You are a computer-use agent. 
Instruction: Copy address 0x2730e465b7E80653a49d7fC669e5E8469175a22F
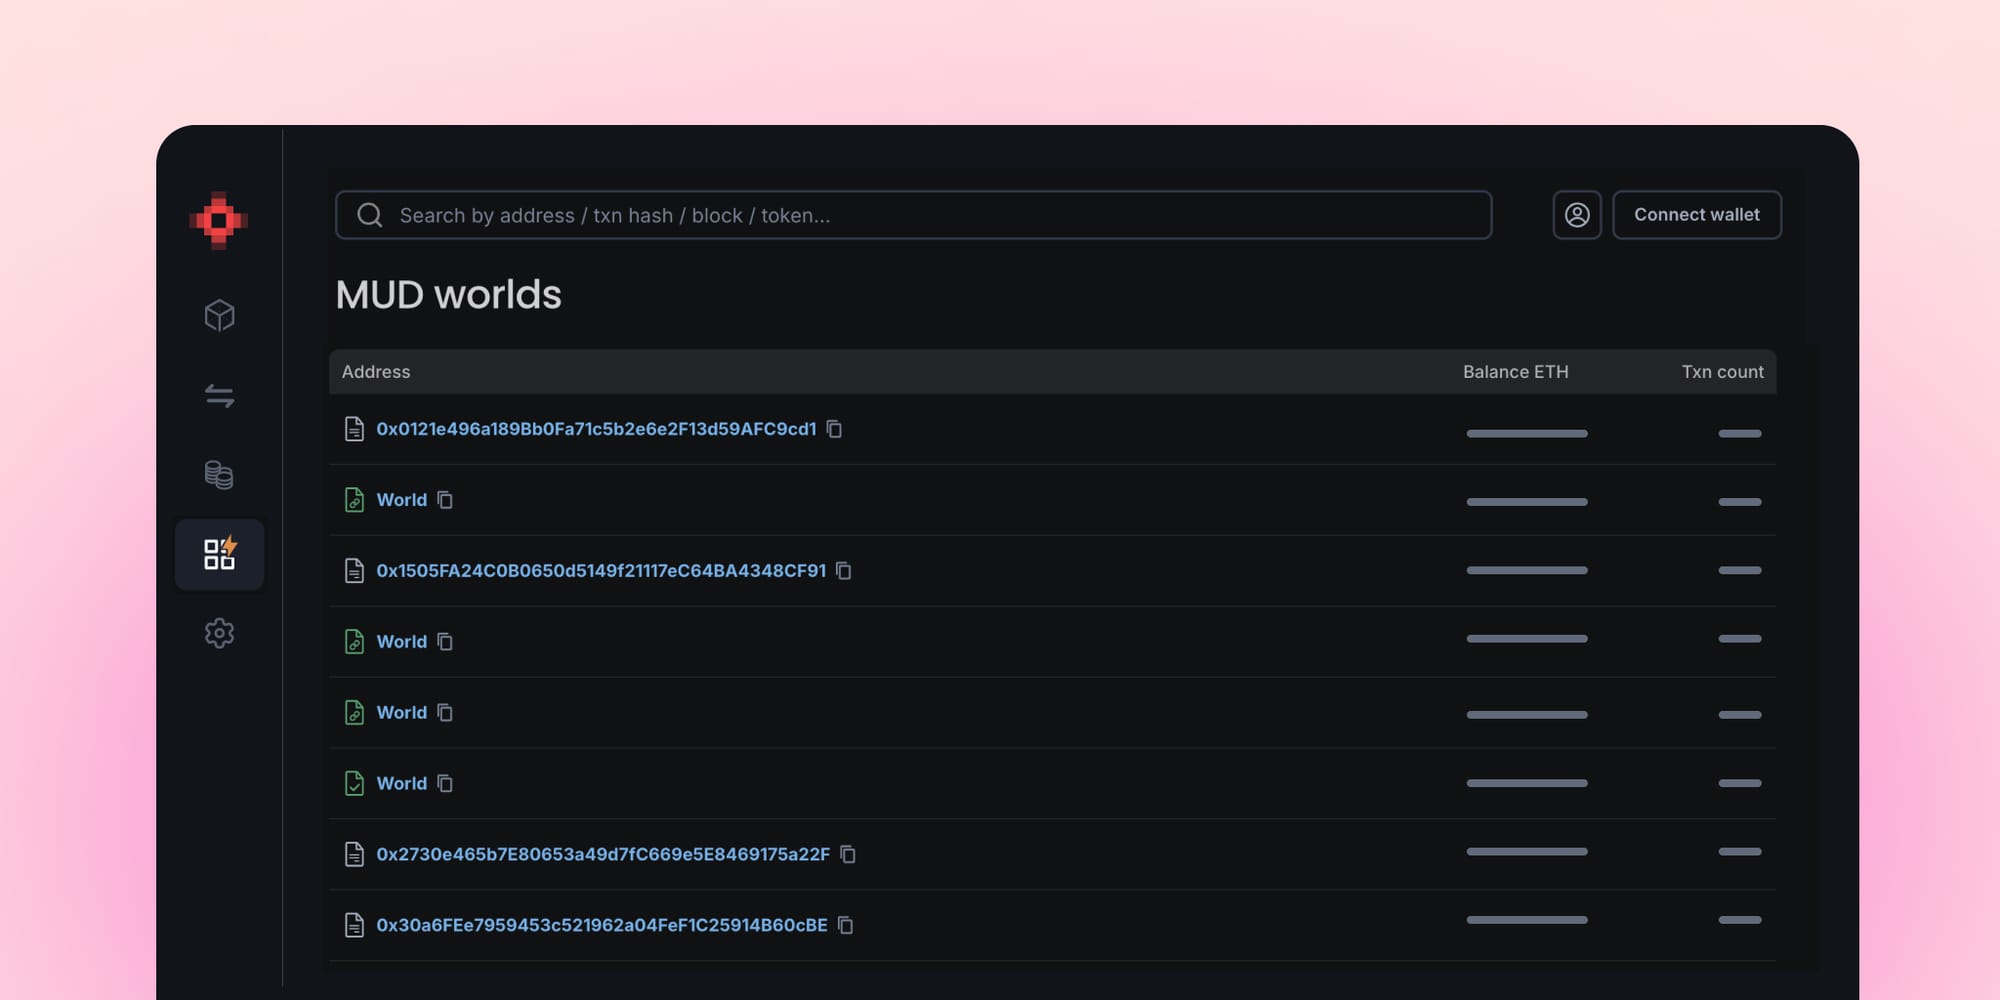click(x=847, y=854)
